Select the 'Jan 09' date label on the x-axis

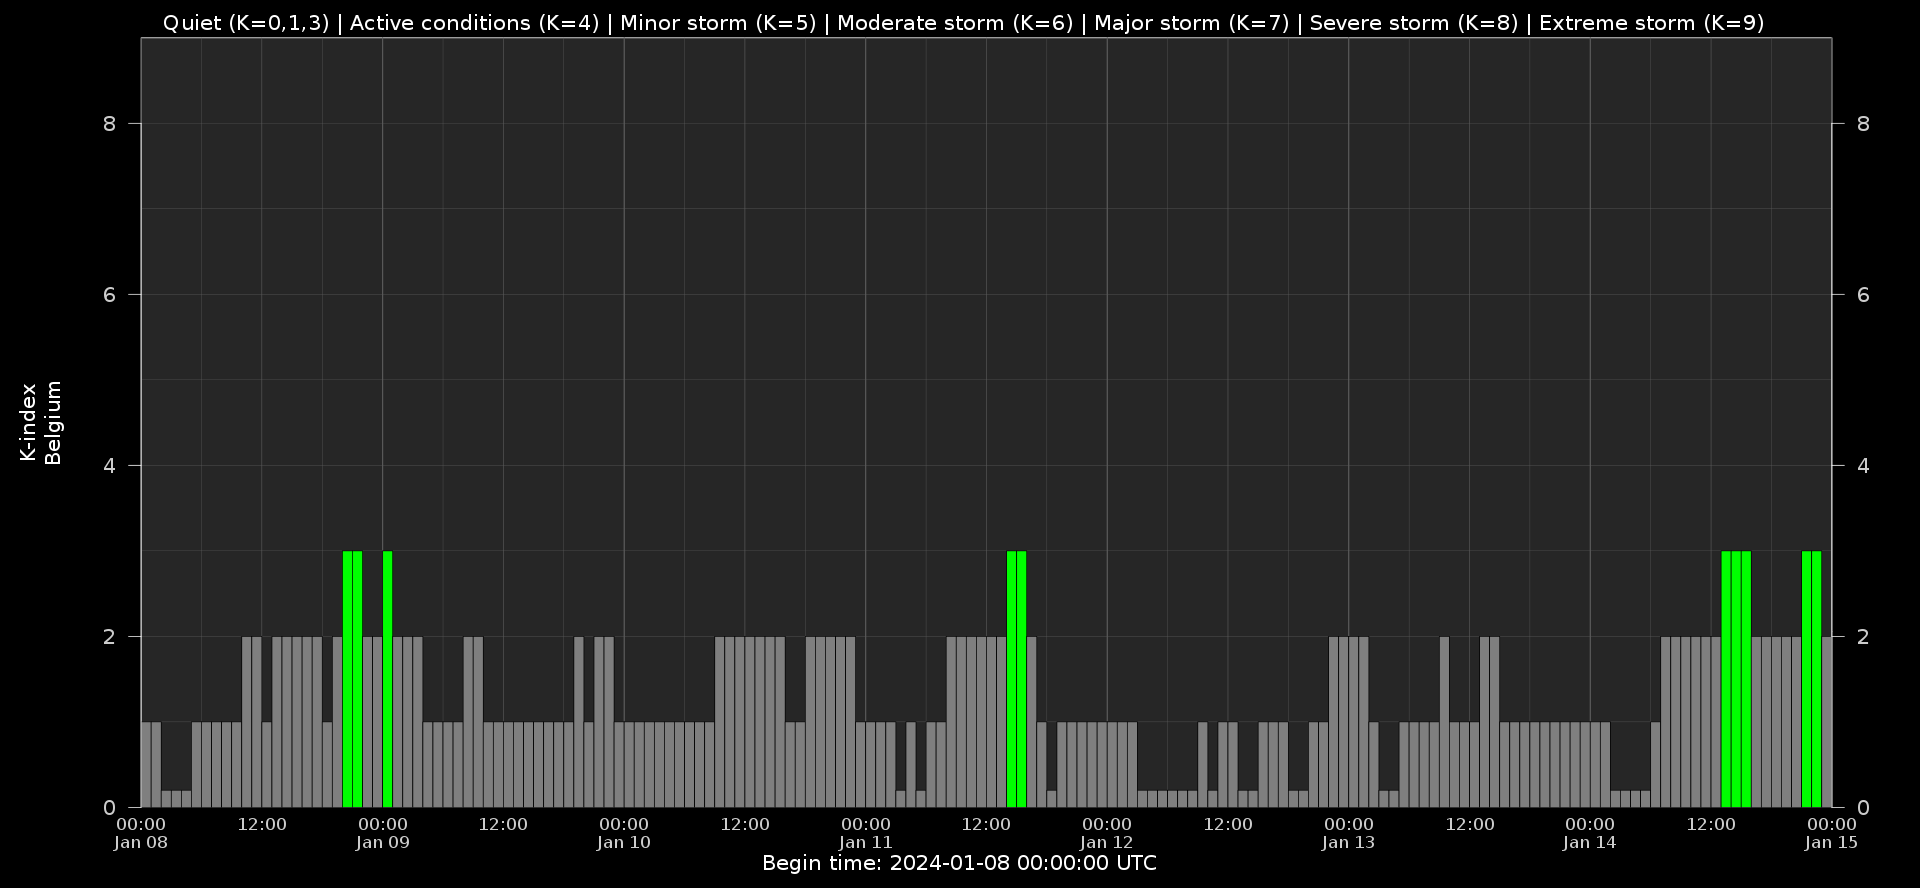coord(383,842)
